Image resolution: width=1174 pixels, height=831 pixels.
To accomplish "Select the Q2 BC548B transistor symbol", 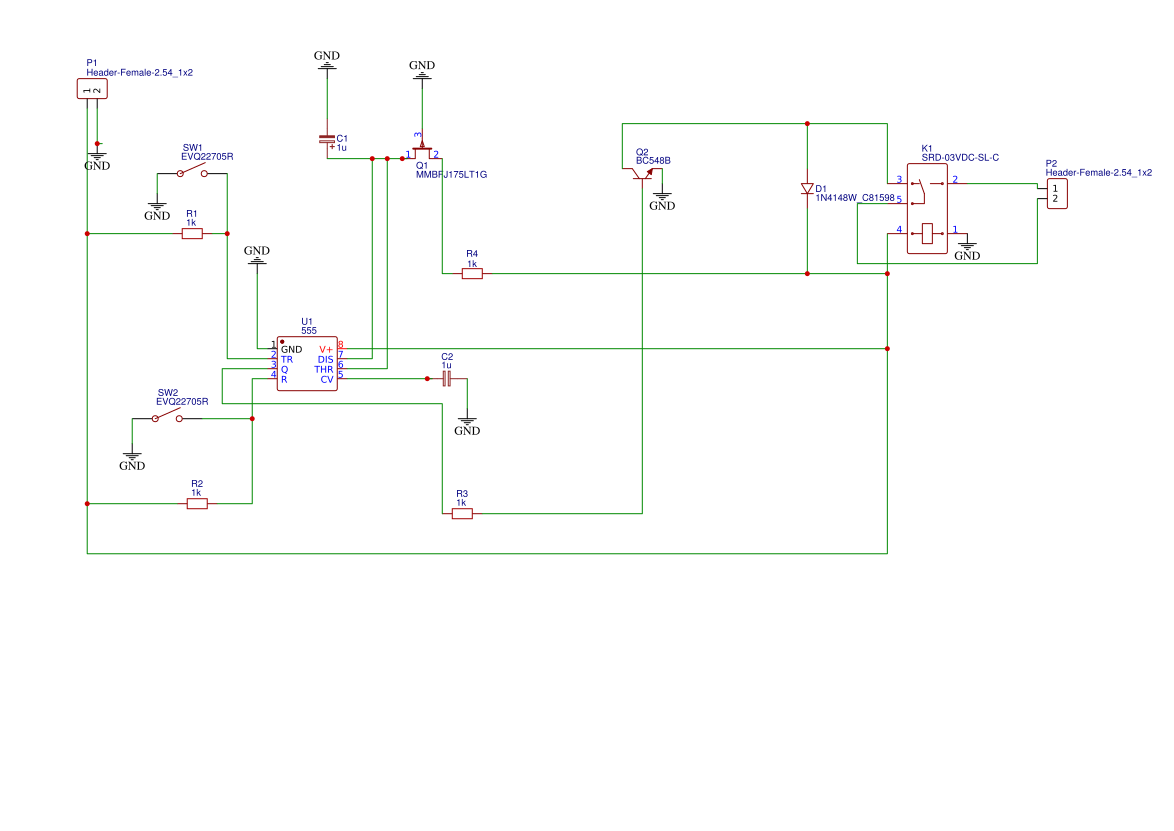I will [x=642, y=173].
